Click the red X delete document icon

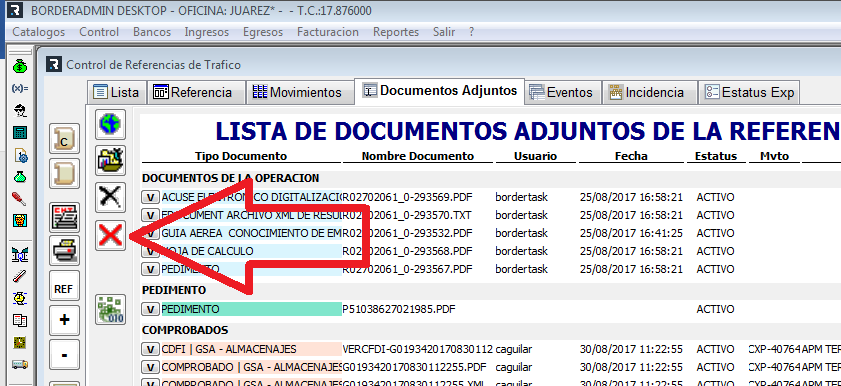click(110, 235)
